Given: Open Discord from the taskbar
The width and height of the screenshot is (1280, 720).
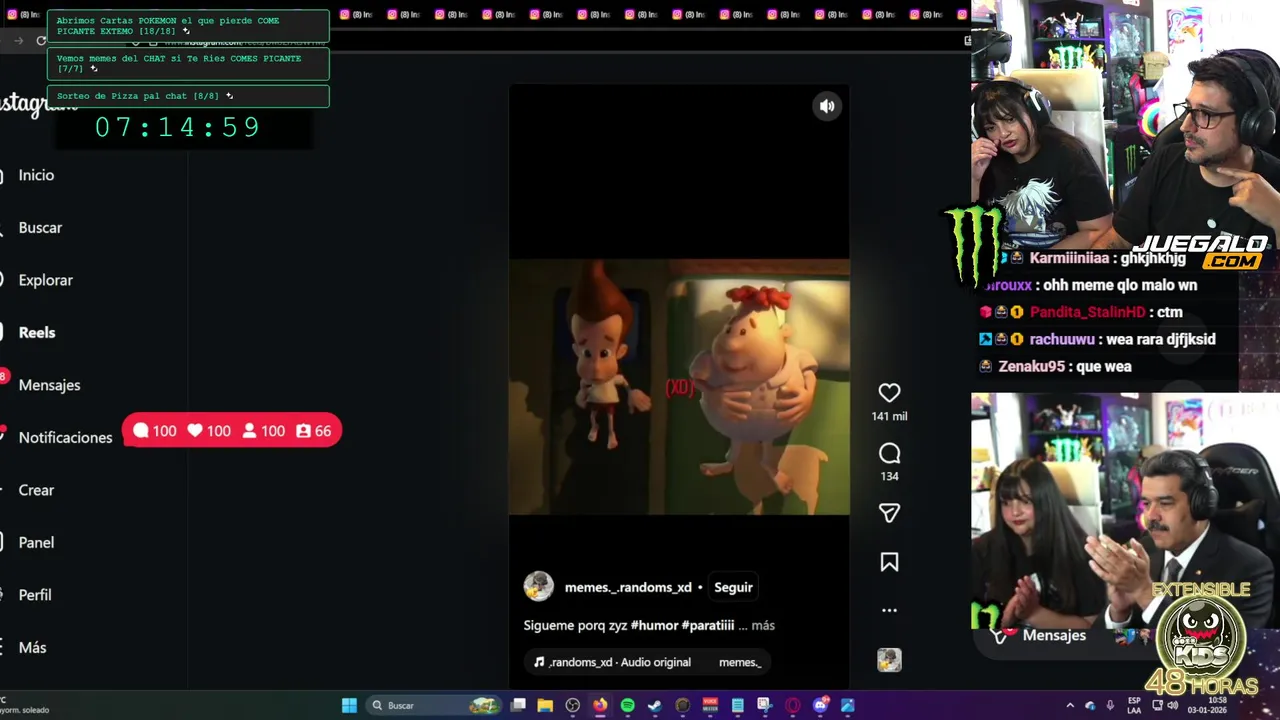Looking at the screenshot, I should coord(821,705).
